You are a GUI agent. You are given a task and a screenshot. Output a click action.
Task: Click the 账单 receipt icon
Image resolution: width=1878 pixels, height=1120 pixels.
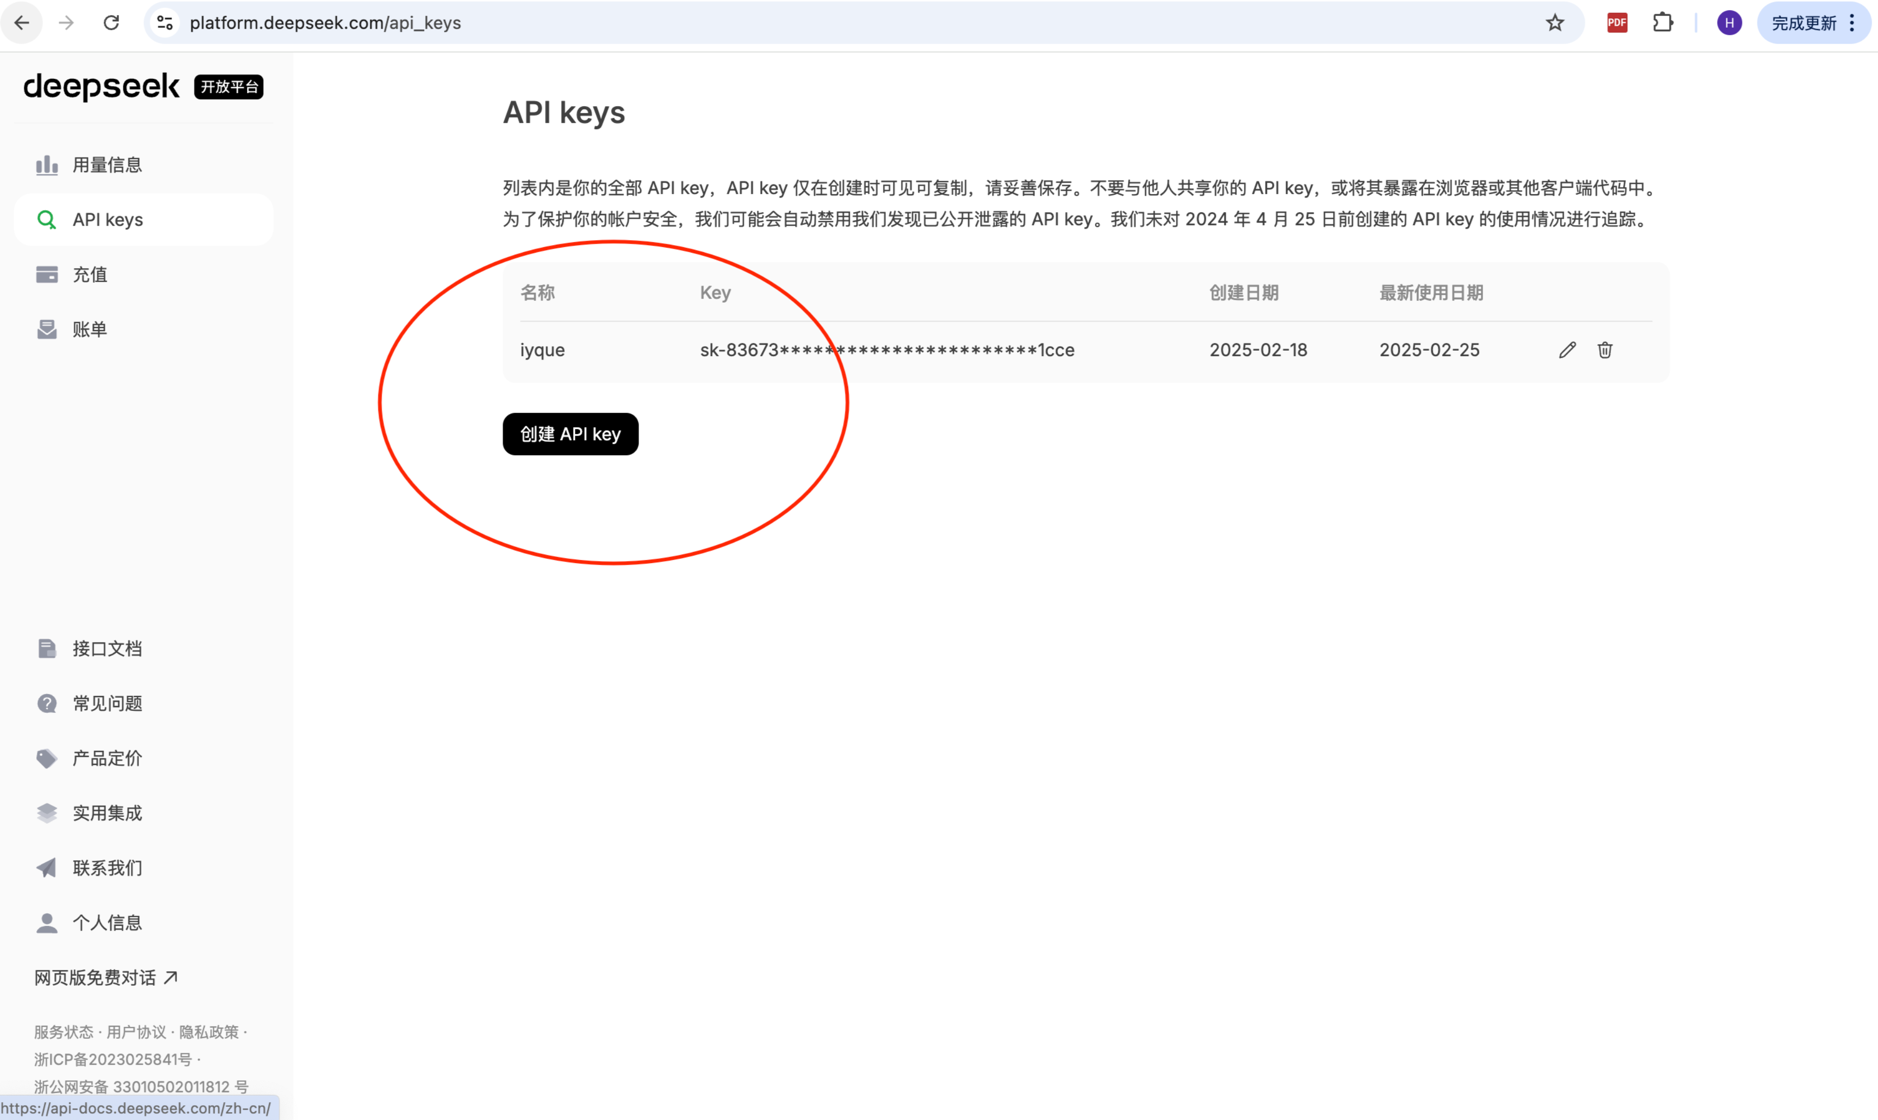click(47, 330)
